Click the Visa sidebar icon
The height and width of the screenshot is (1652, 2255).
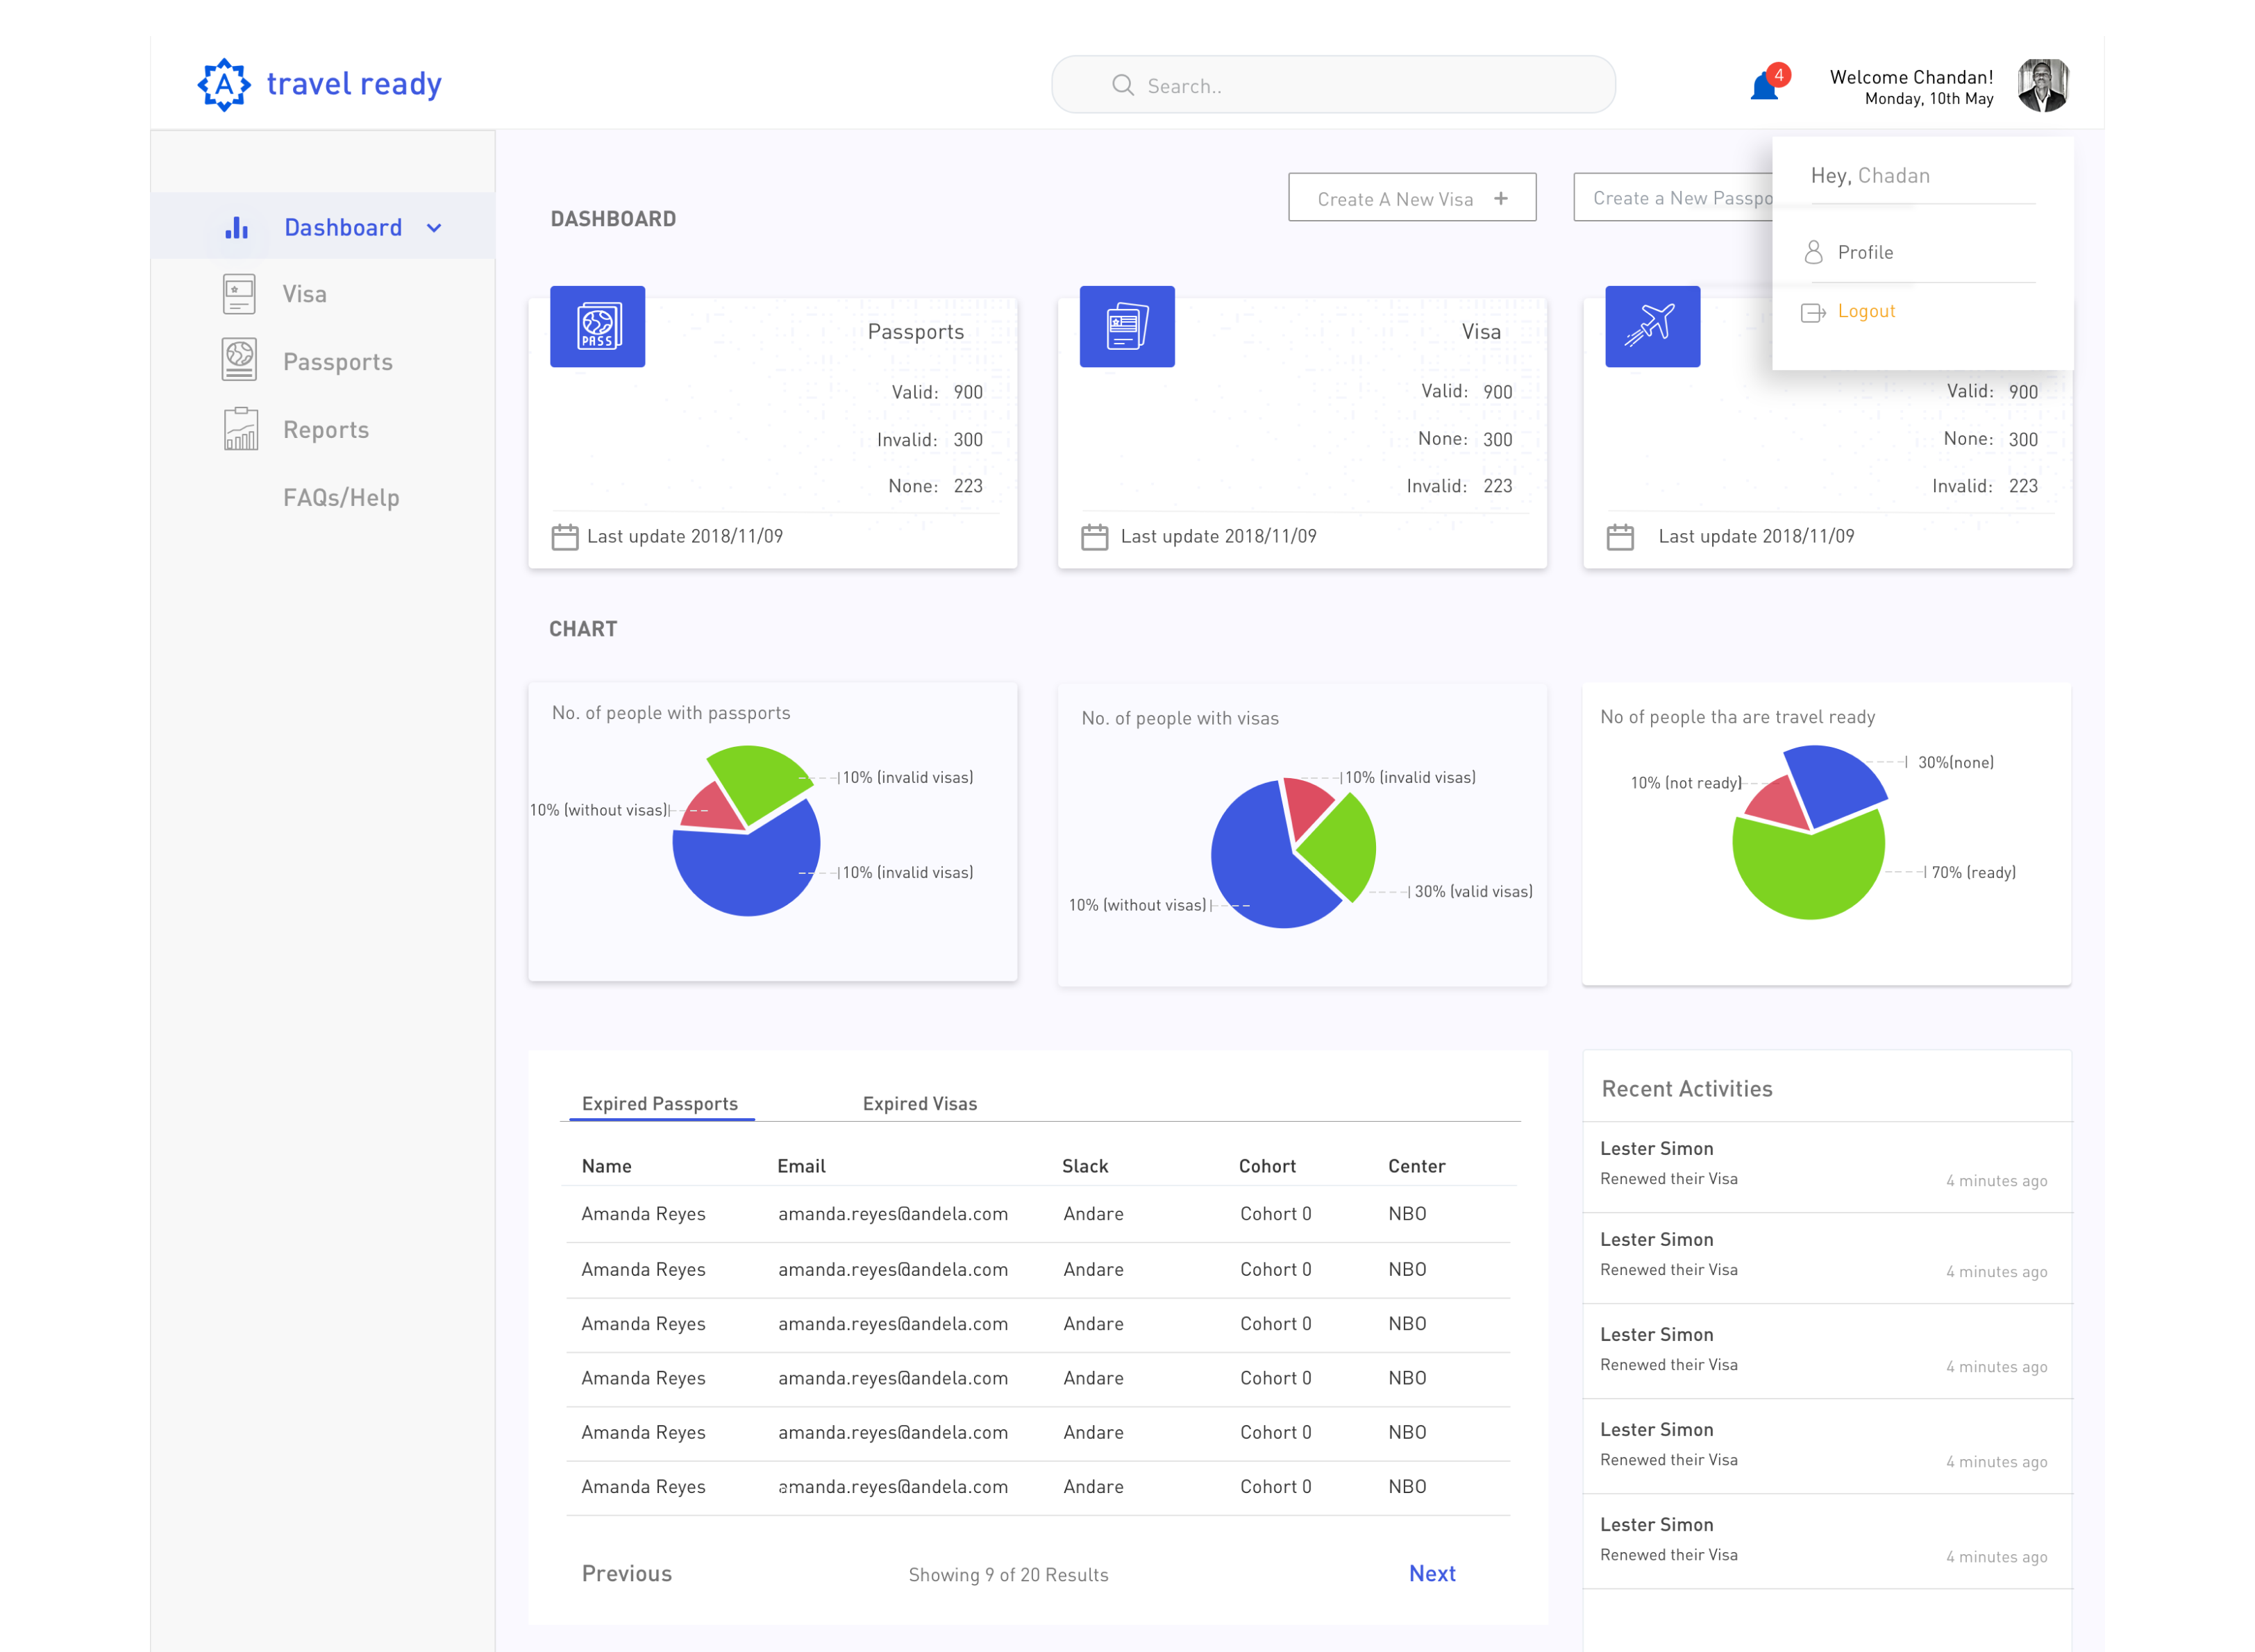pyautogui.click(x=239, y=294)
